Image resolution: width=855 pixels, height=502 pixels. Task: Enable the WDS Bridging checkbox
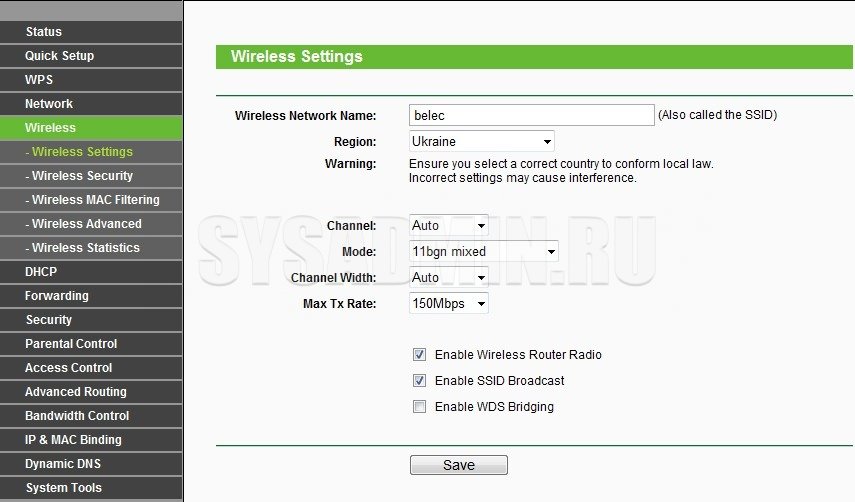coord(419,407)
